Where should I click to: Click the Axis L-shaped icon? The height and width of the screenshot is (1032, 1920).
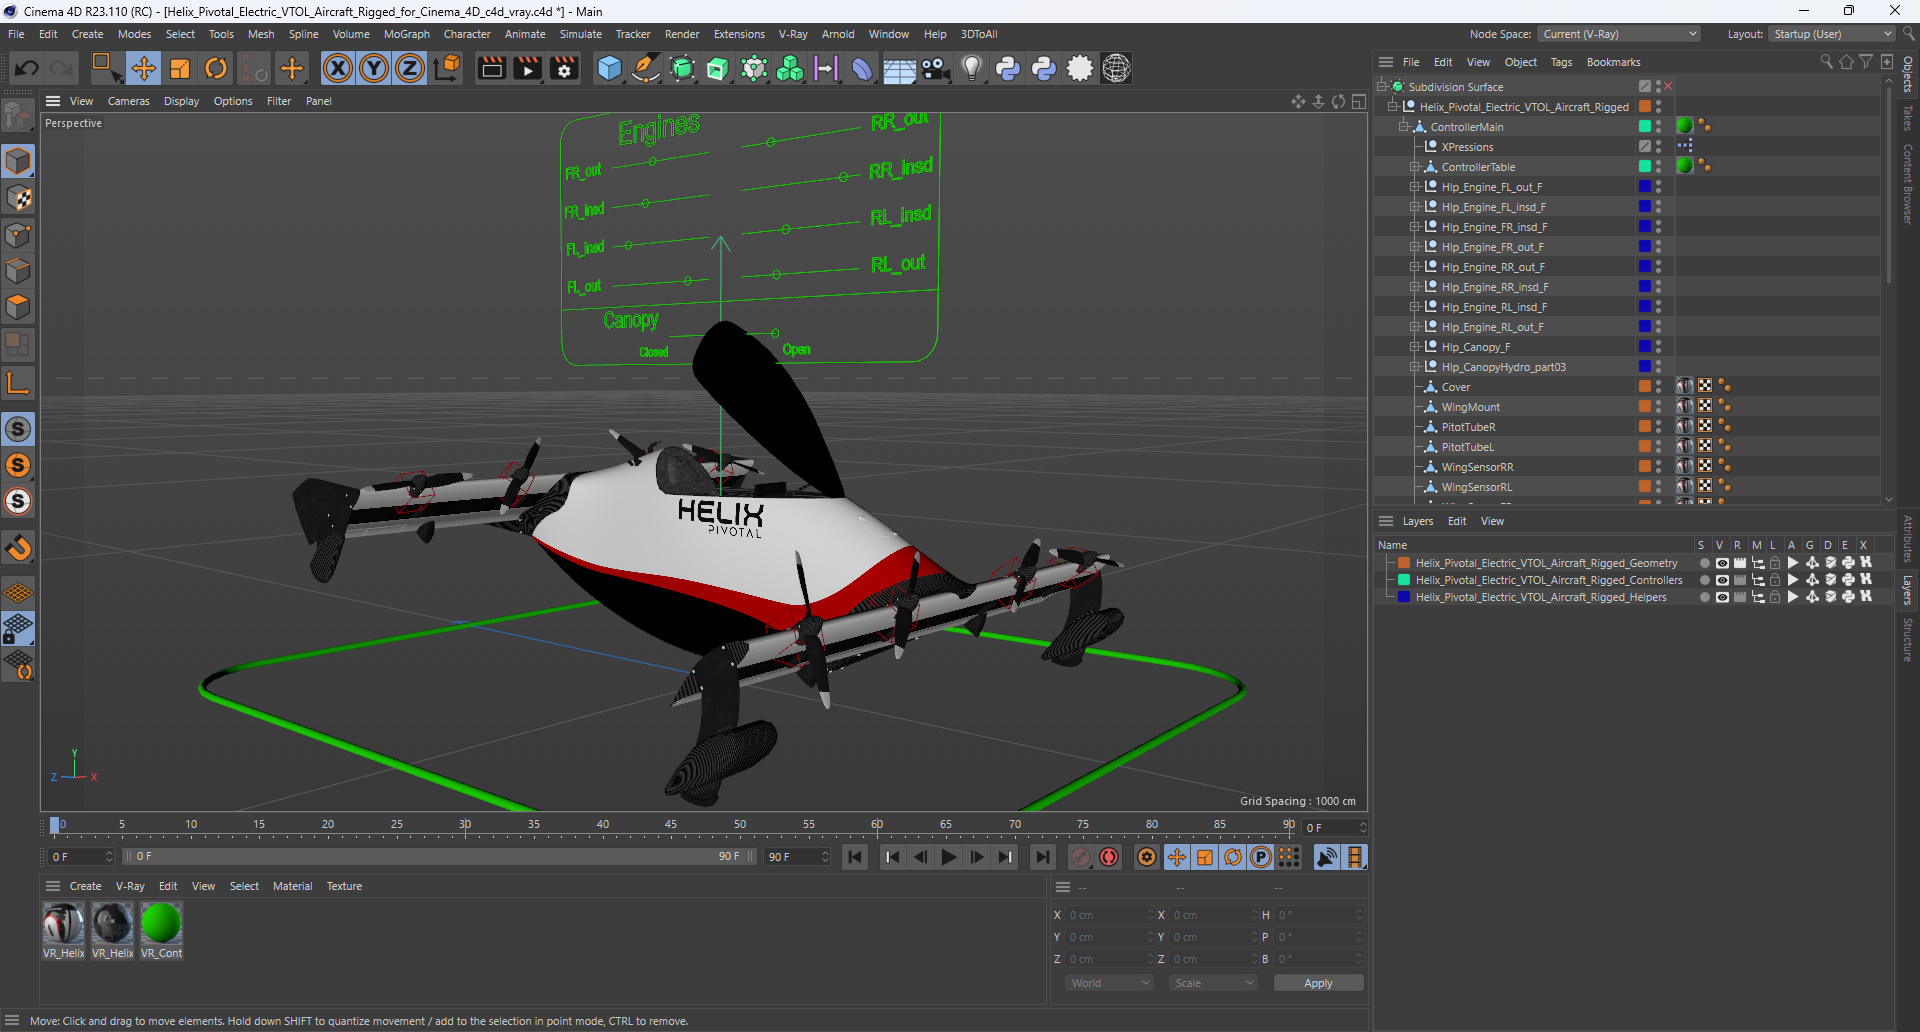[18, 383]
